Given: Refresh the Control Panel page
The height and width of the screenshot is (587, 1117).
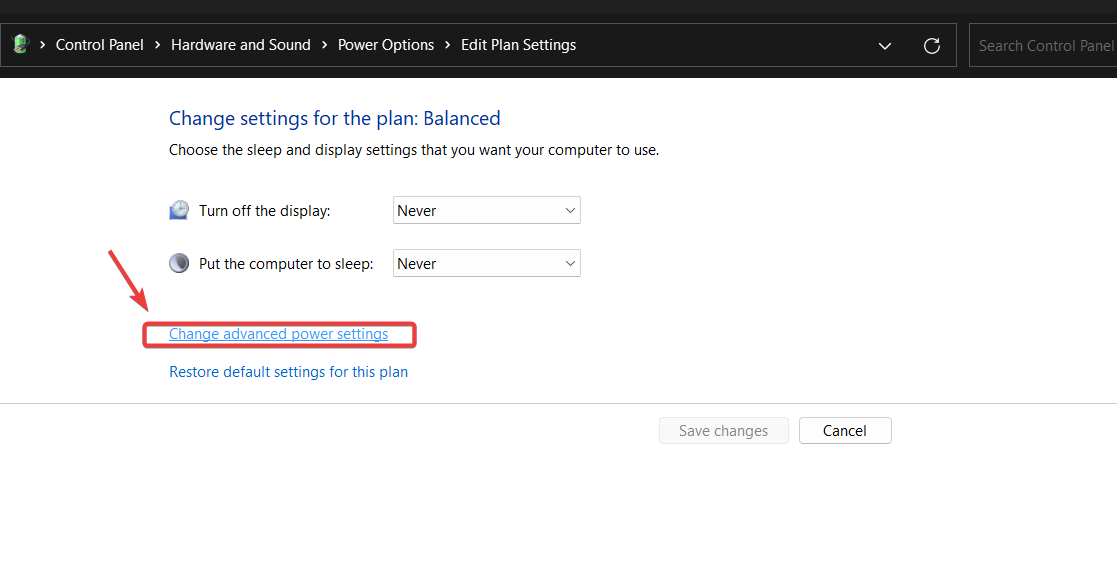Looking at the screenshot, I should pyautogui.click(x=932, y=45).
